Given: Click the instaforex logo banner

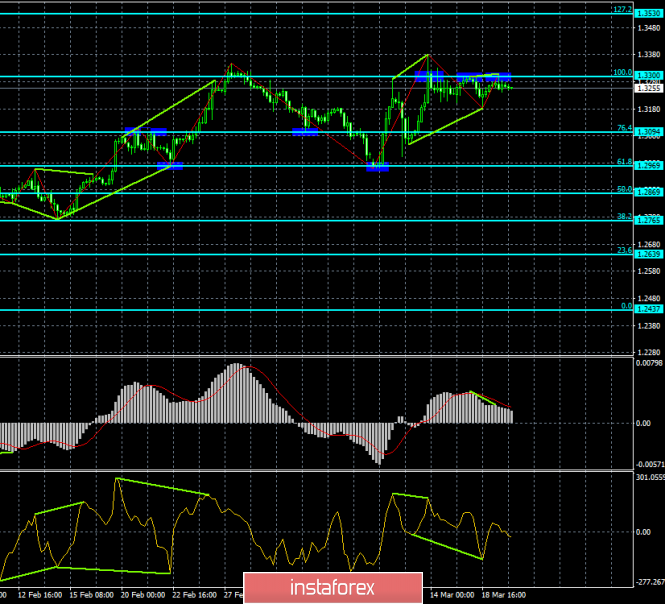Looking at the screenshot, I should 333,588.
